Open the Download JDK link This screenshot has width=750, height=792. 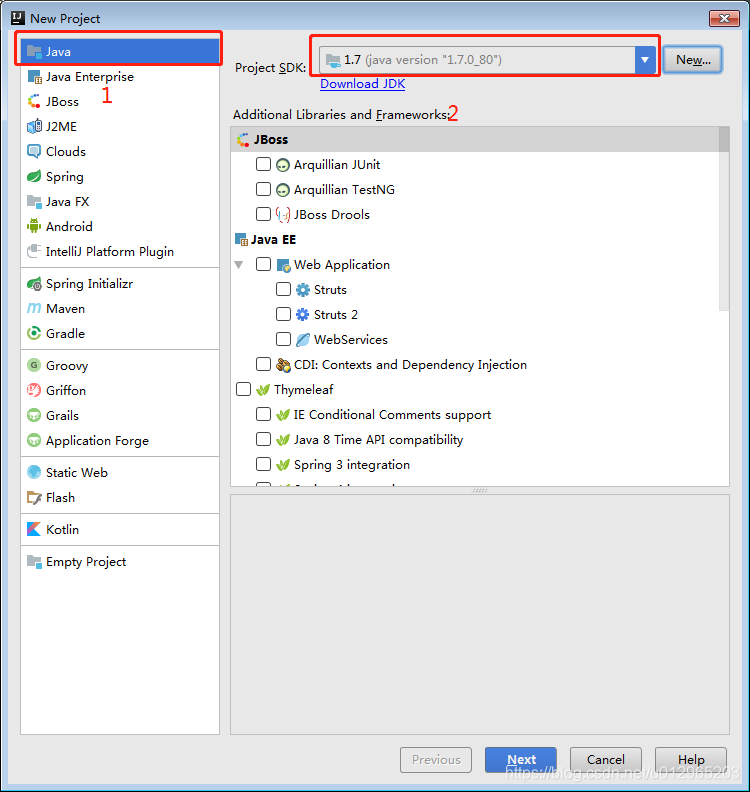[363, 84]
